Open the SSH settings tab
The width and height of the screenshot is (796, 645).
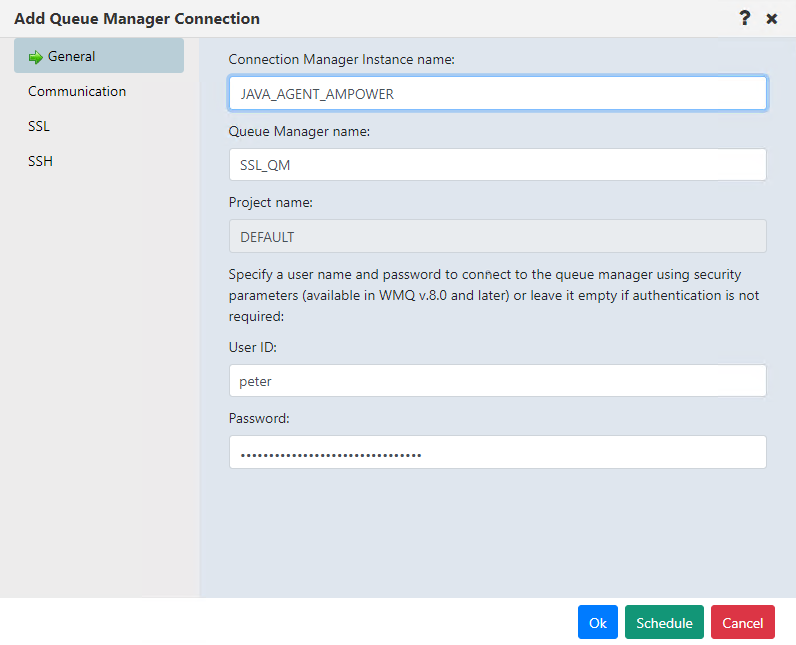[x=41, y=161]
